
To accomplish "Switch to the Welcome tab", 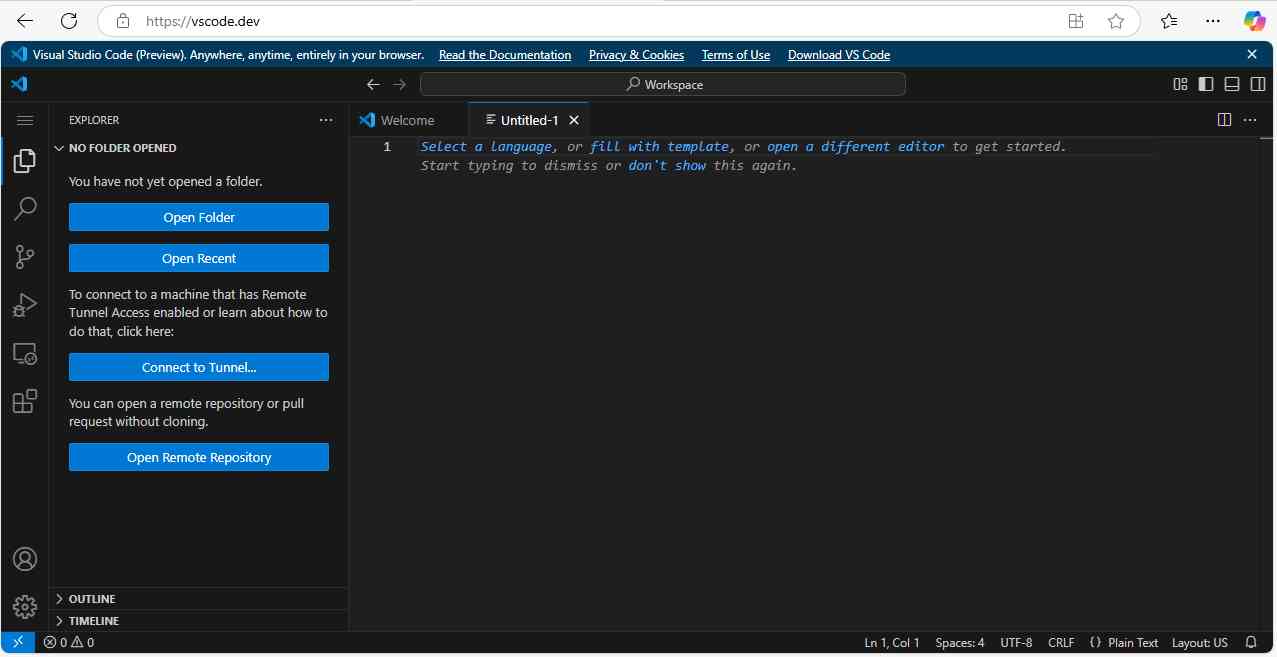I will pos(407,120).
